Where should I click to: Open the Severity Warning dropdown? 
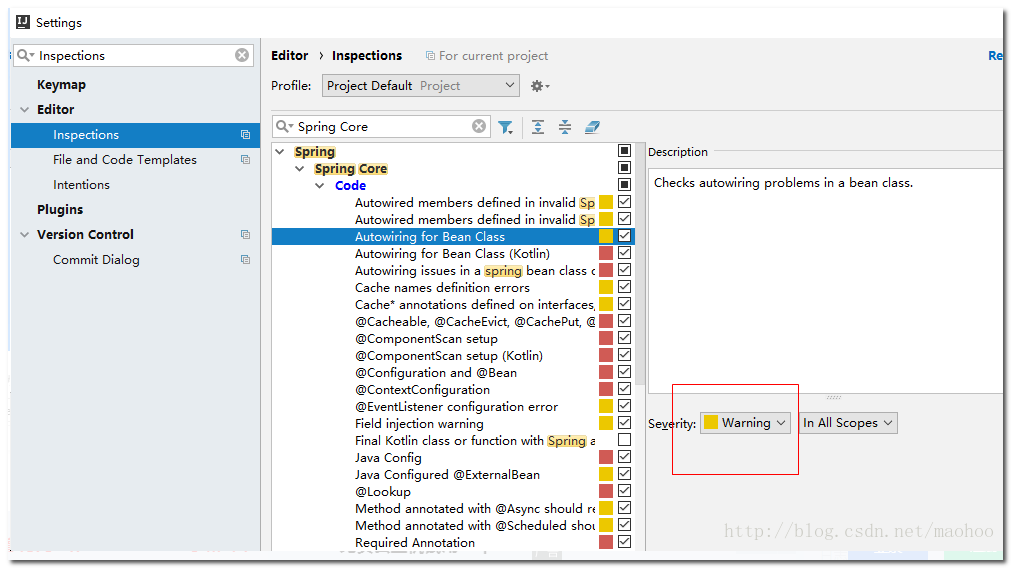coord(745,423)
